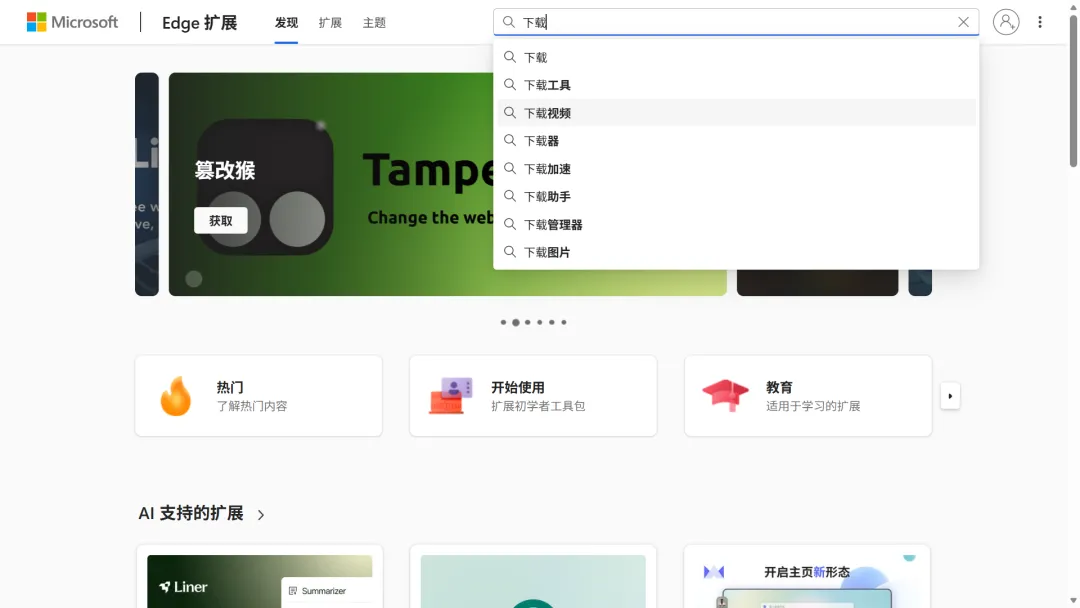
Task: Clear the search box with the X icon
Action: [963, 22]
